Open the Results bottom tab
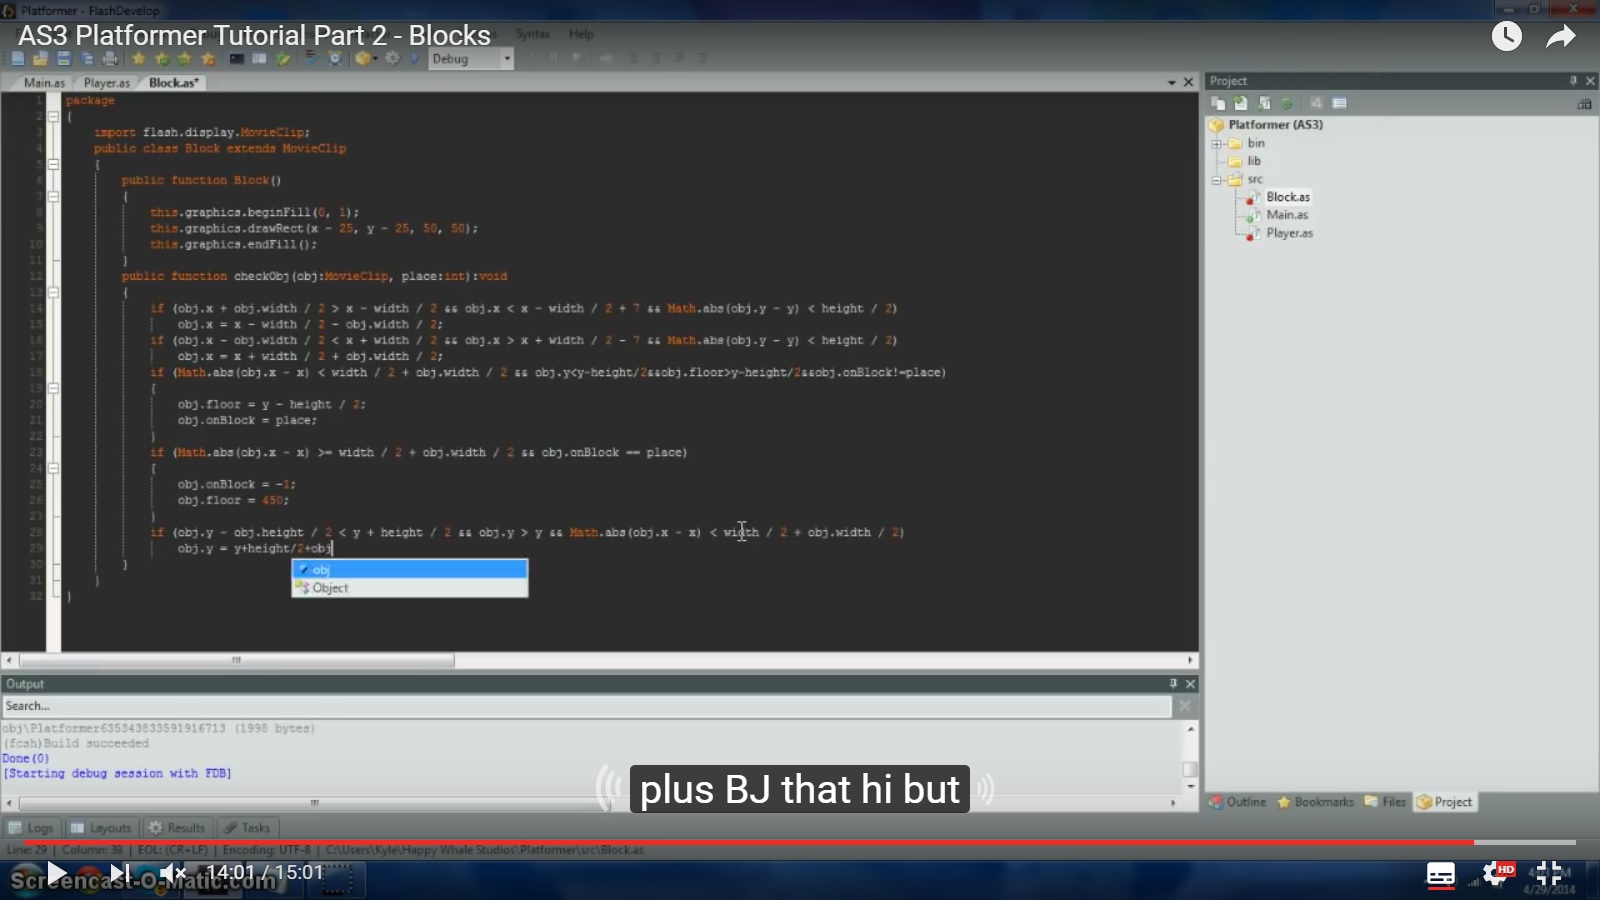Screen dimensions: 1600x900 [x=177, y=828]
